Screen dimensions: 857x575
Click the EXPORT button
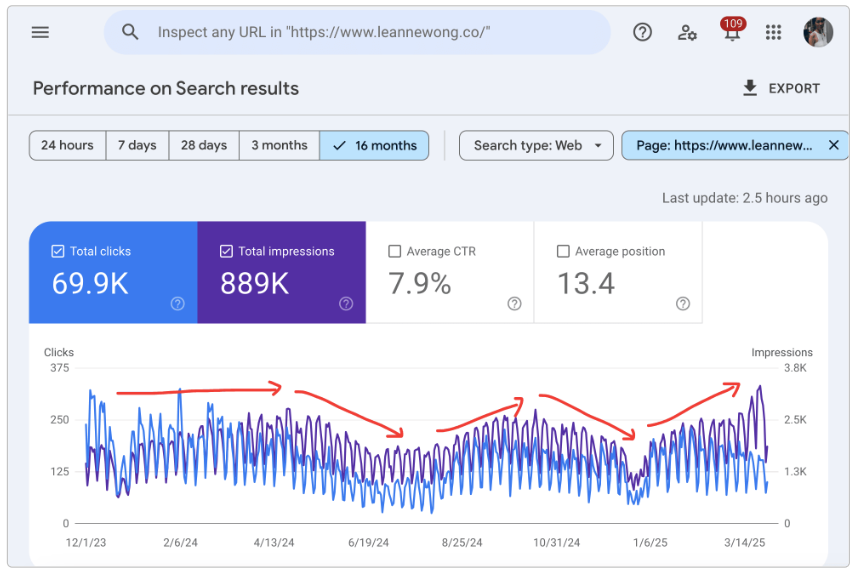coord(780,88)
